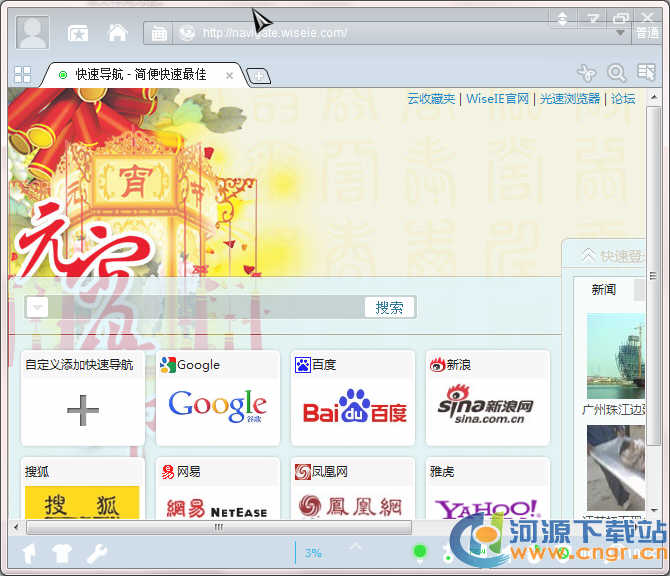Click the magnifier search icon in toolbar
The width and height of the screenshot is (670, 576).
pos(616,73)
